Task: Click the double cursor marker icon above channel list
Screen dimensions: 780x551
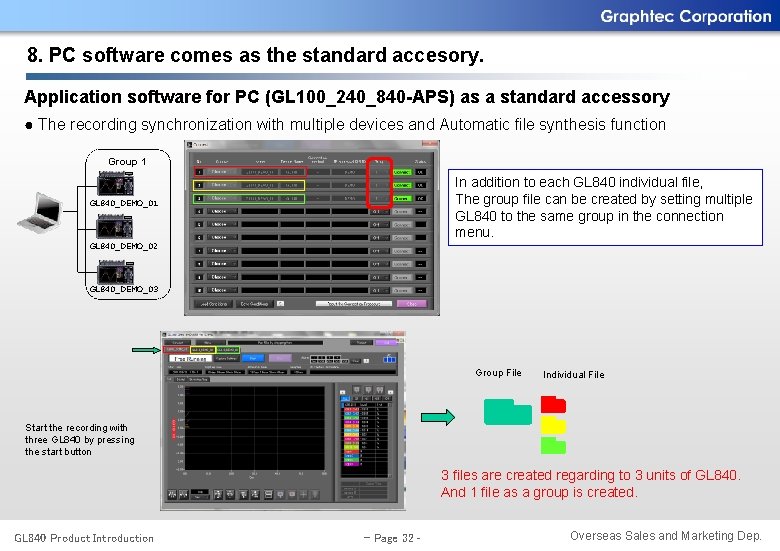Action: point(380,389)
